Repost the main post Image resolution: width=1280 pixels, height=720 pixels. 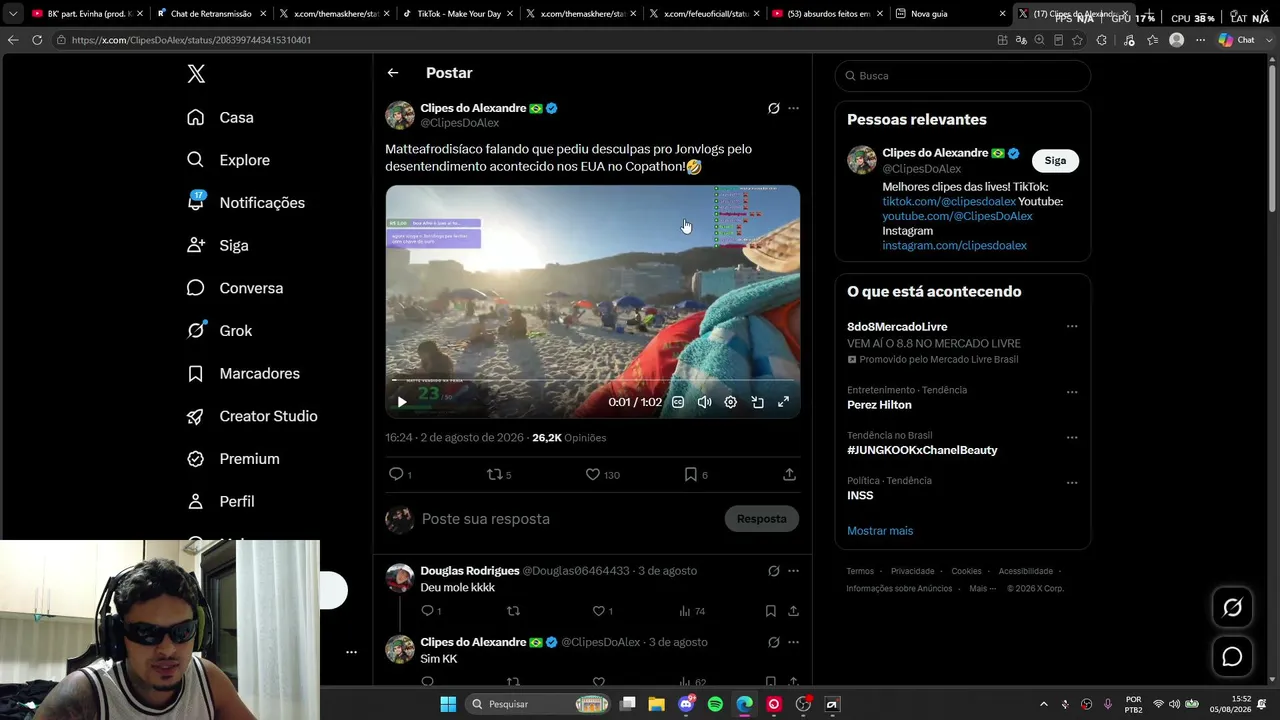pyautogui.click(x=498, y=474)
